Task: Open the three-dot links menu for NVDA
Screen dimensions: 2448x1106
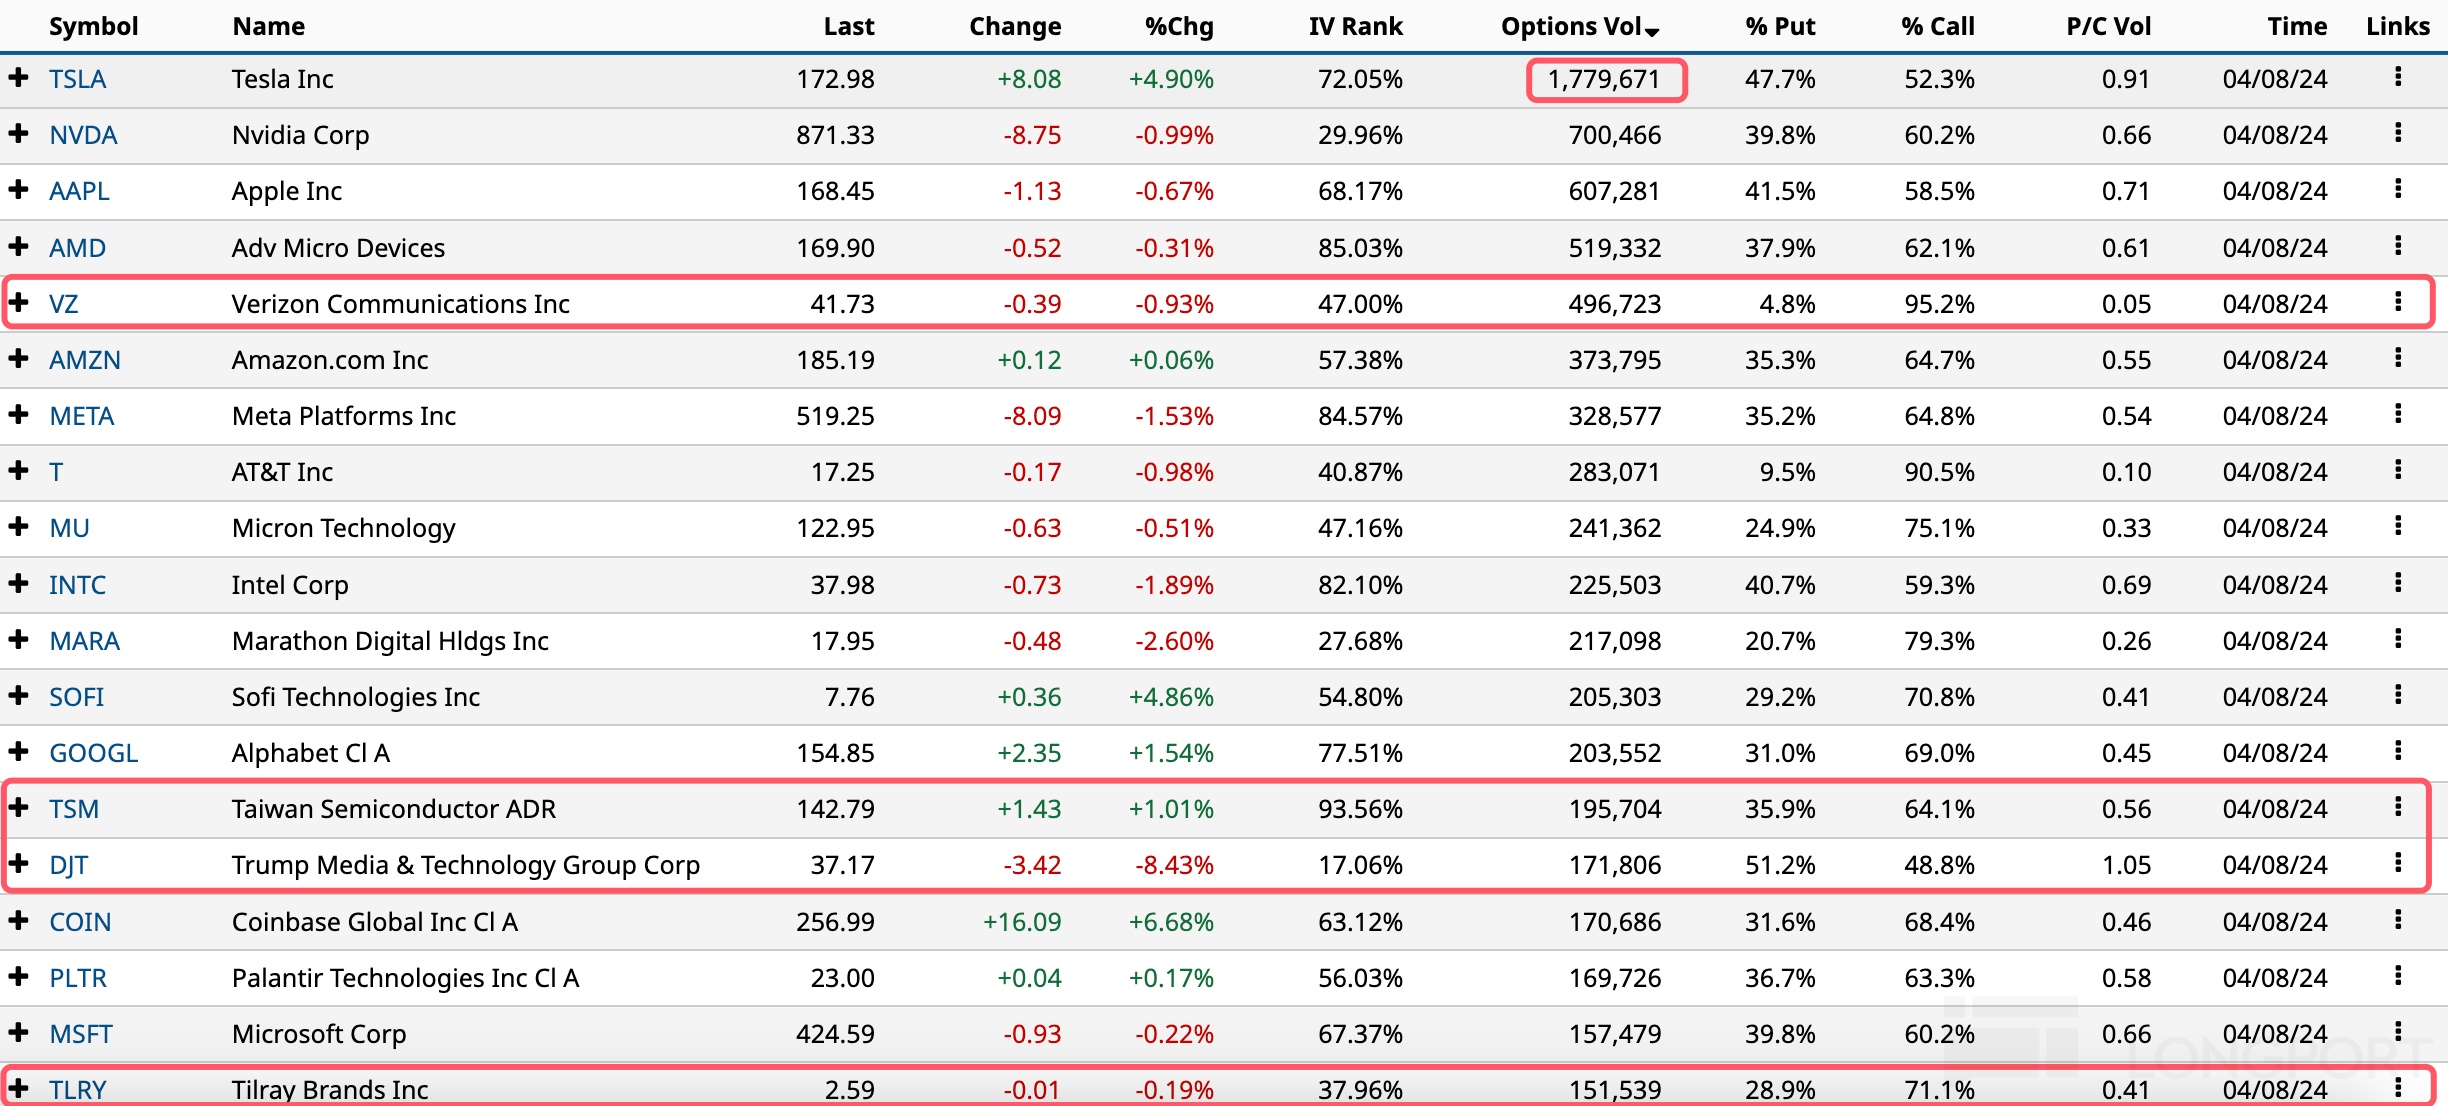Action: coord(2398,133)
